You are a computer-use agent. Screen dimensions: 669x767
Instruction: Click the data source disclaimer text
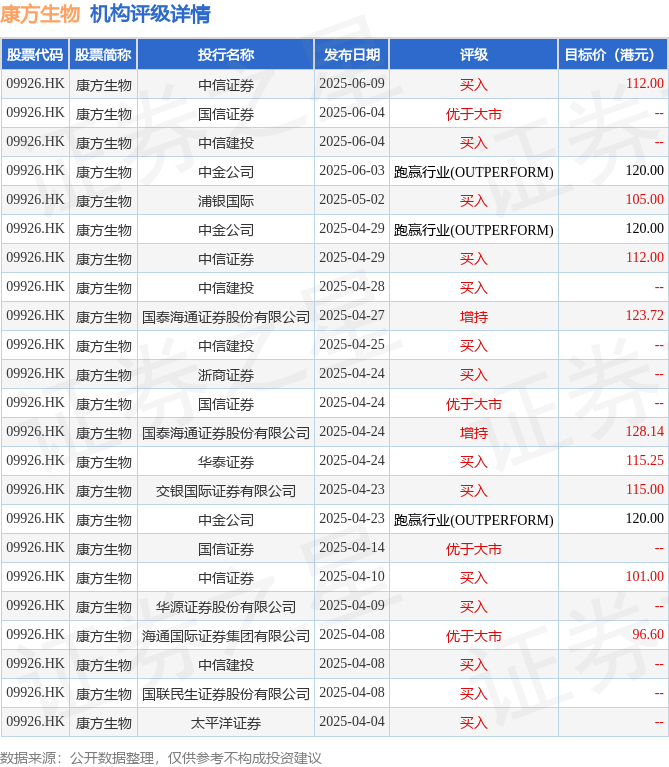[161, 758]
